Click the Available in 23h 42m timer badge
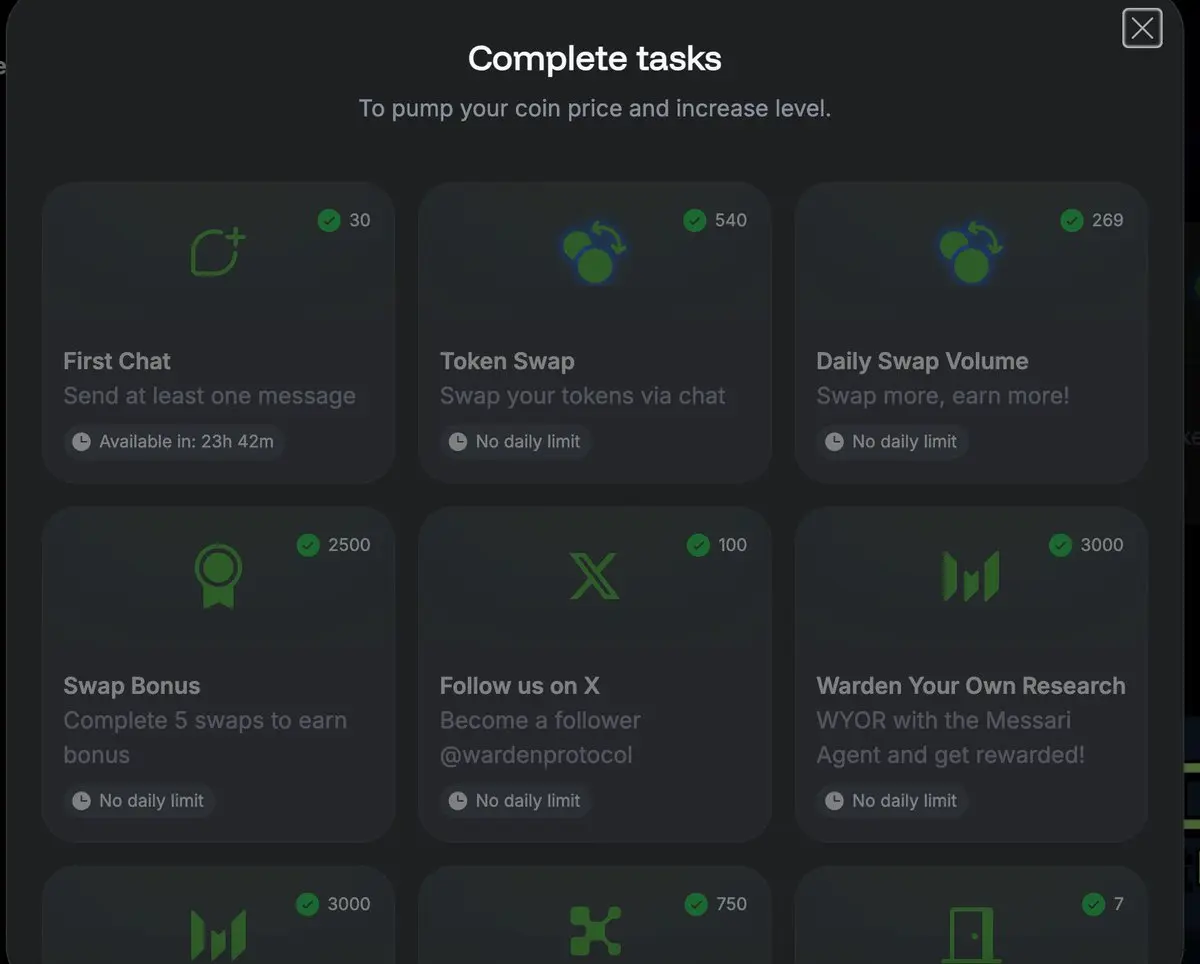Image resolution: width=1200 pixels, height=964 pixels. coord(174,441)
